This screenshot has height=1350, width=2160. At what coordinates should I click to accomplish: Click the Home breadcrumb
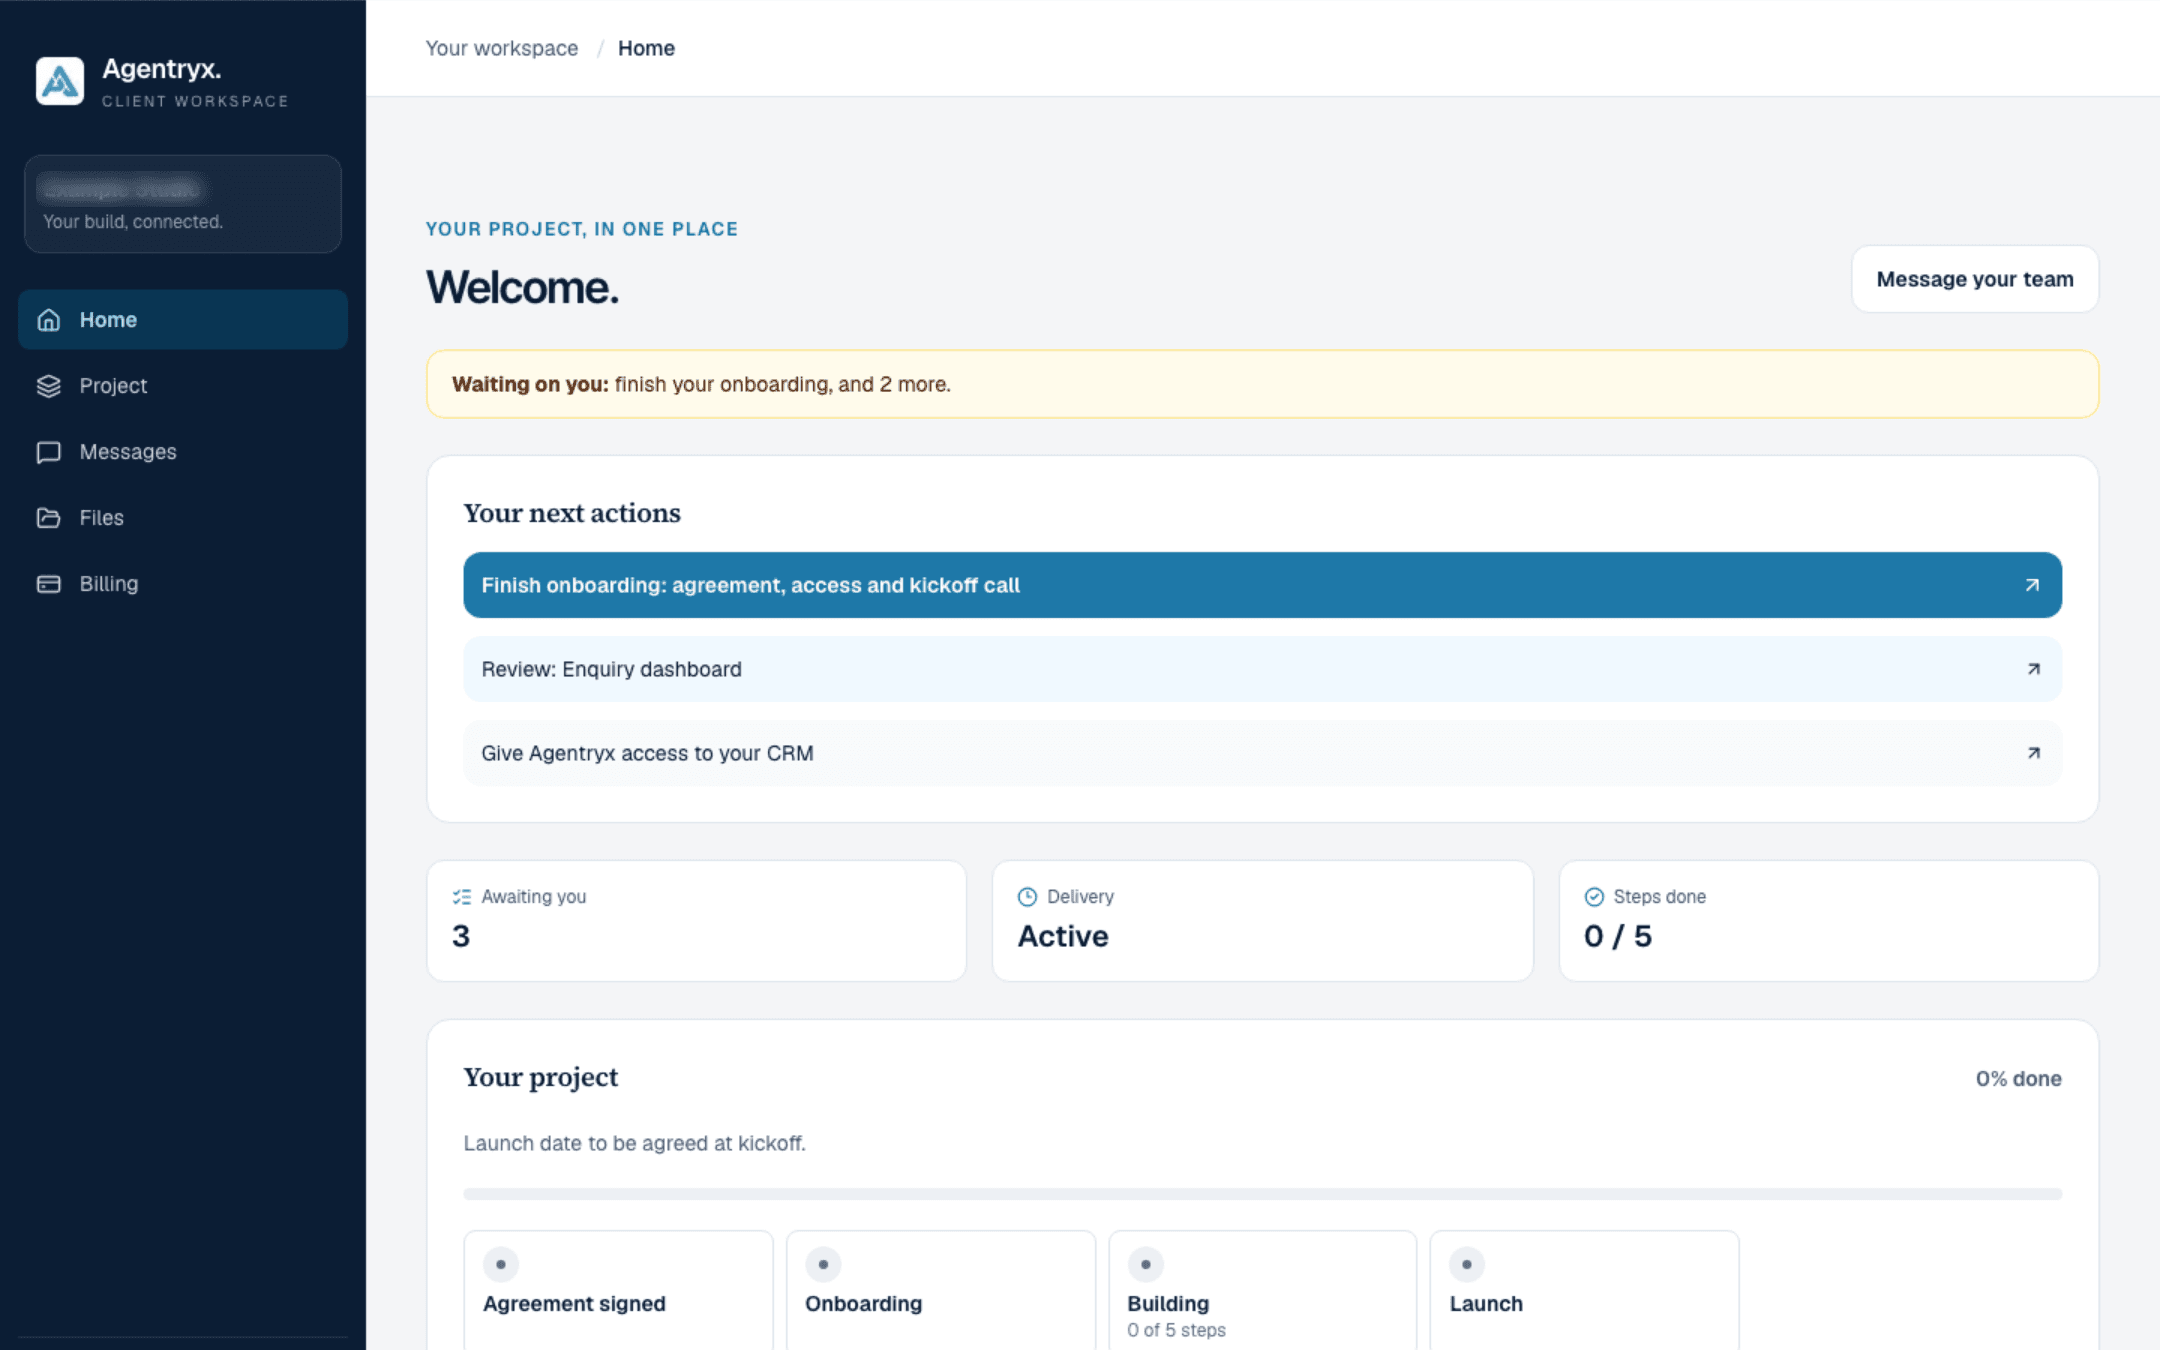[646, 48]
